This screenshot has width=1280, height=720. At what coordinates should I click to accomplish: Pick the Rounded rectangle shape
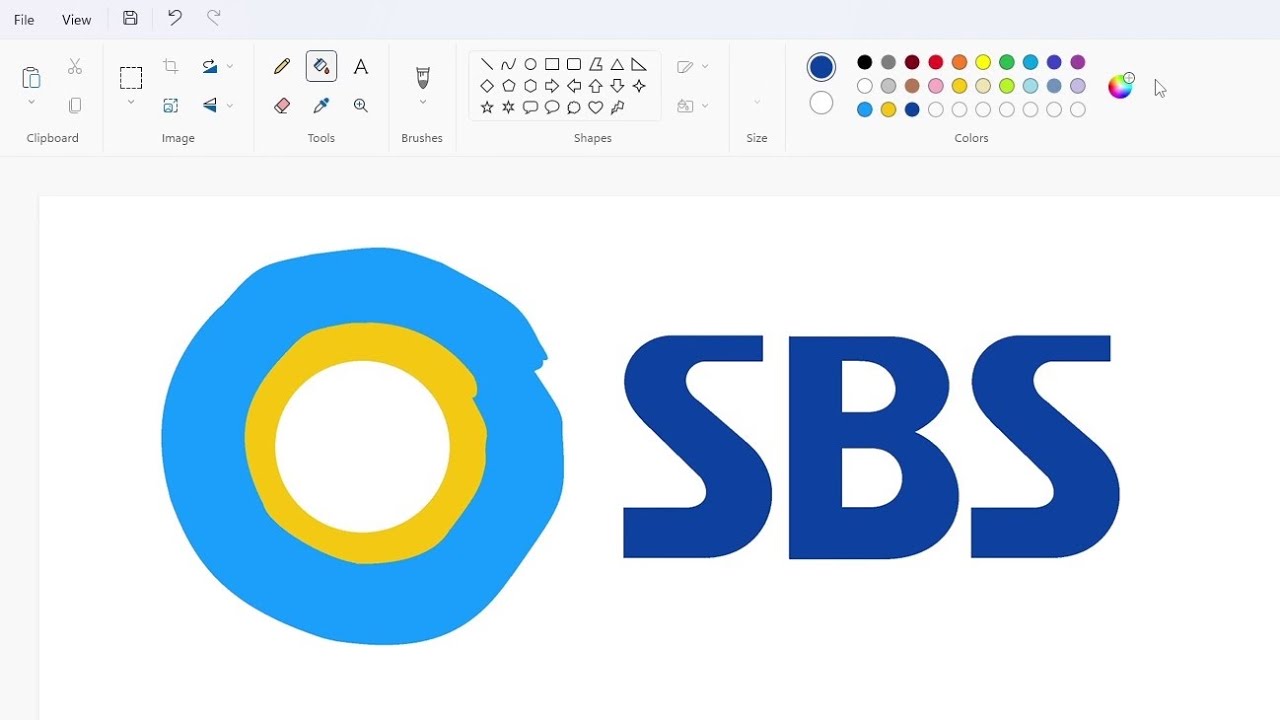coord(574,64)
